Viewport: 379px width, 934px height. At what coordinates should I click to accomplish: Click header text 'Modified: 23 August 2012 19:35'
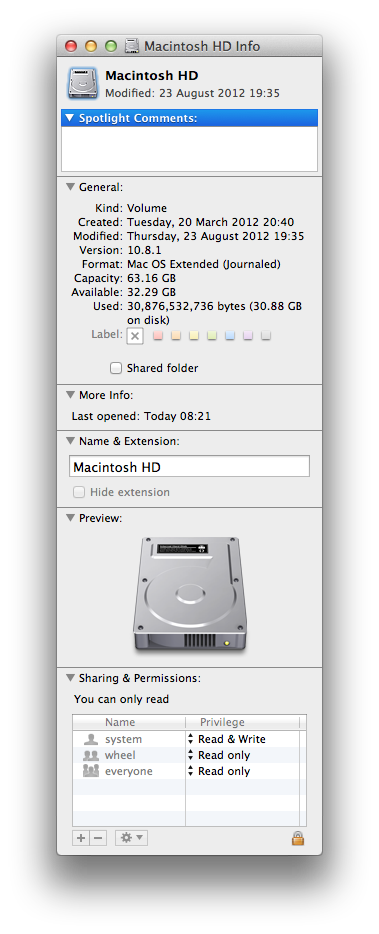(192, 94)
